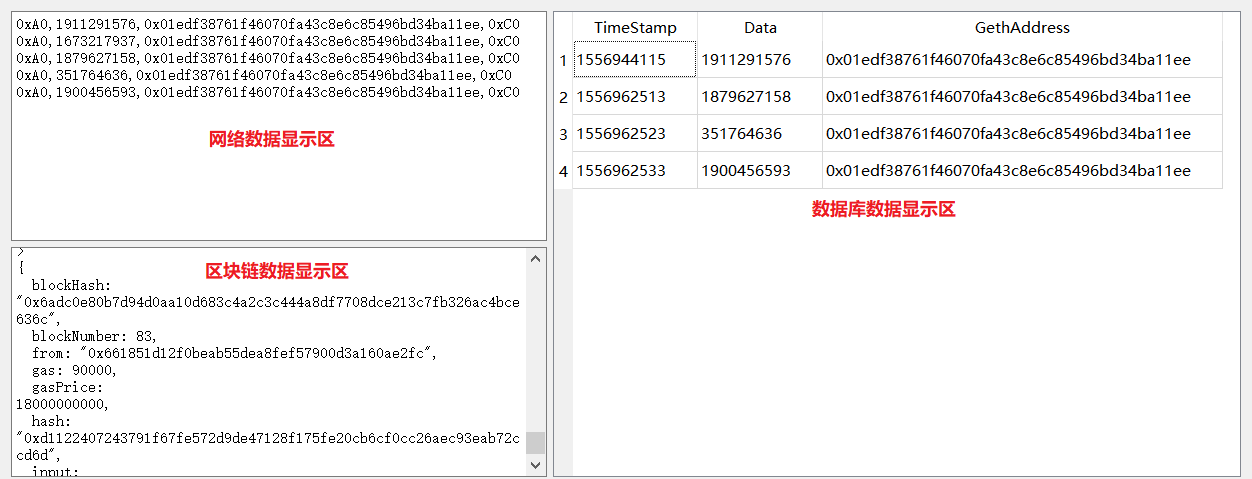
Task: Select table row number 2 header
Action: point(563,97)
